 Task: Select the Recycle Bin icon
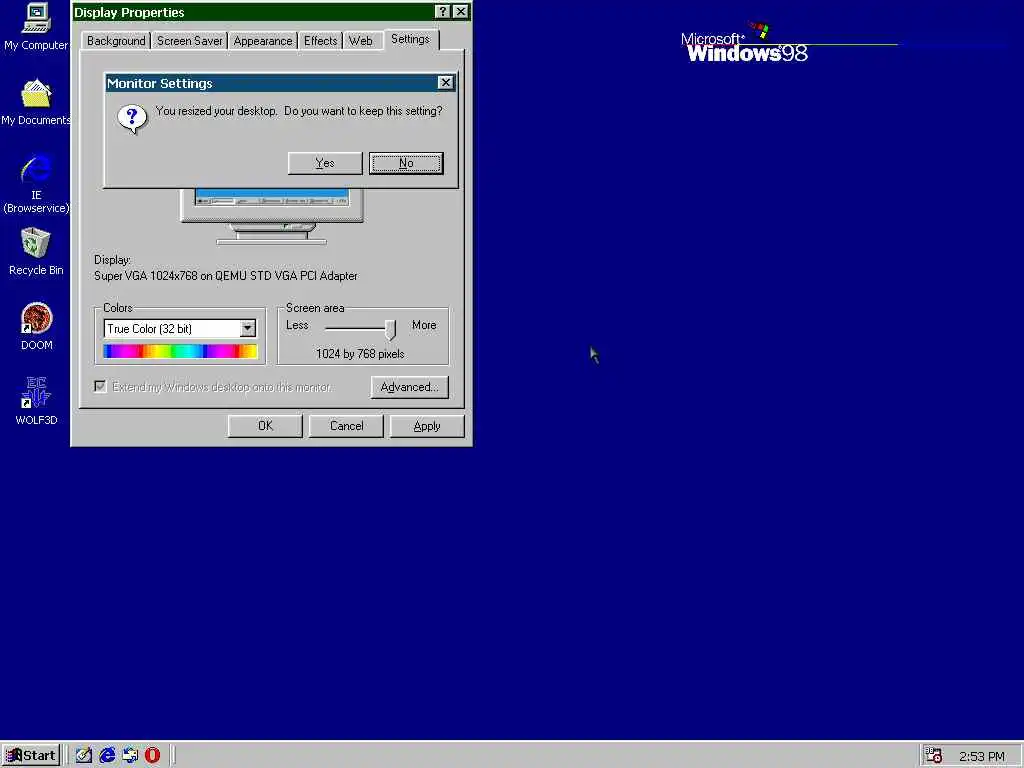[x=36, y=251]
